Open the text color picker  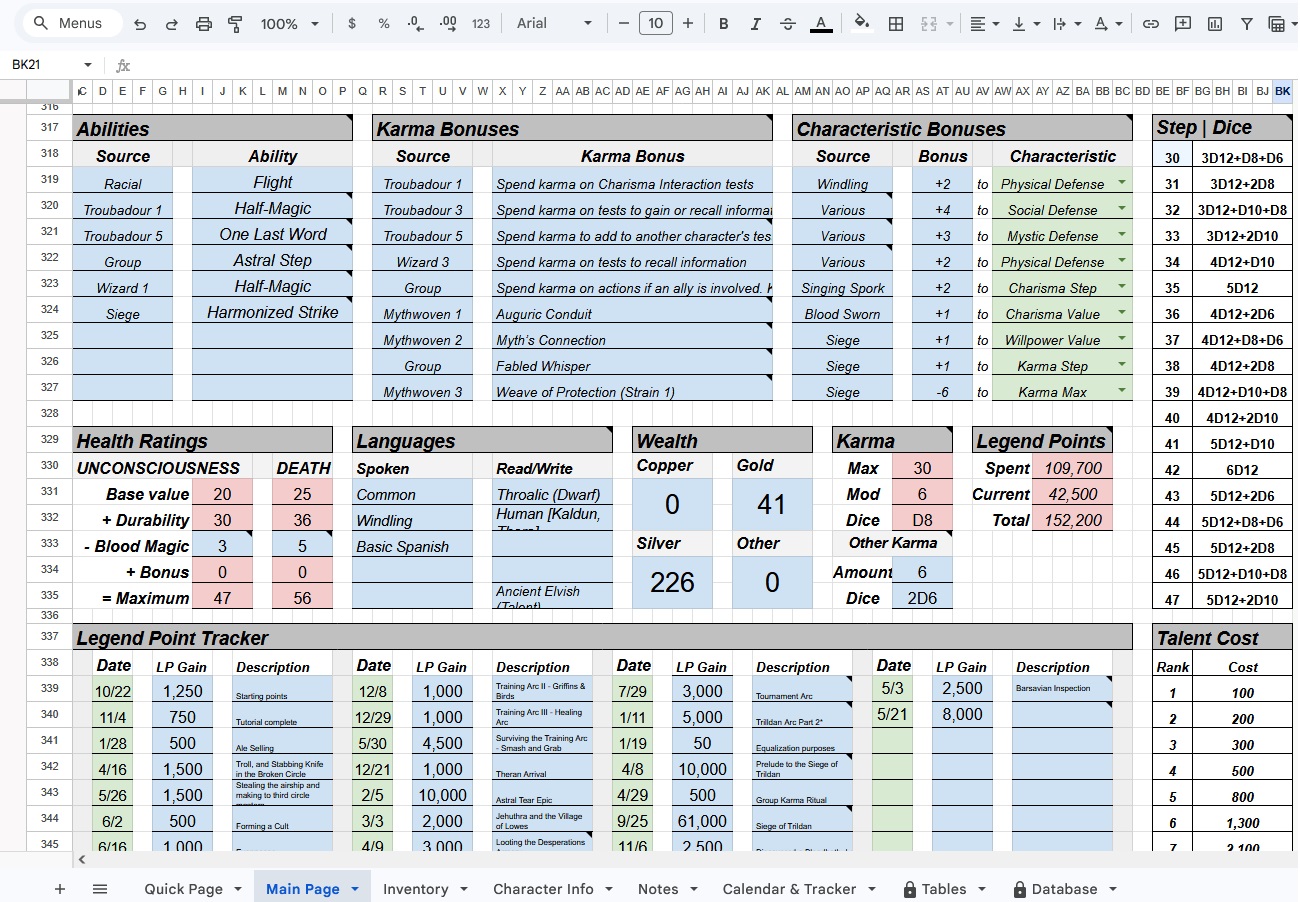click(x=821, y=23)
